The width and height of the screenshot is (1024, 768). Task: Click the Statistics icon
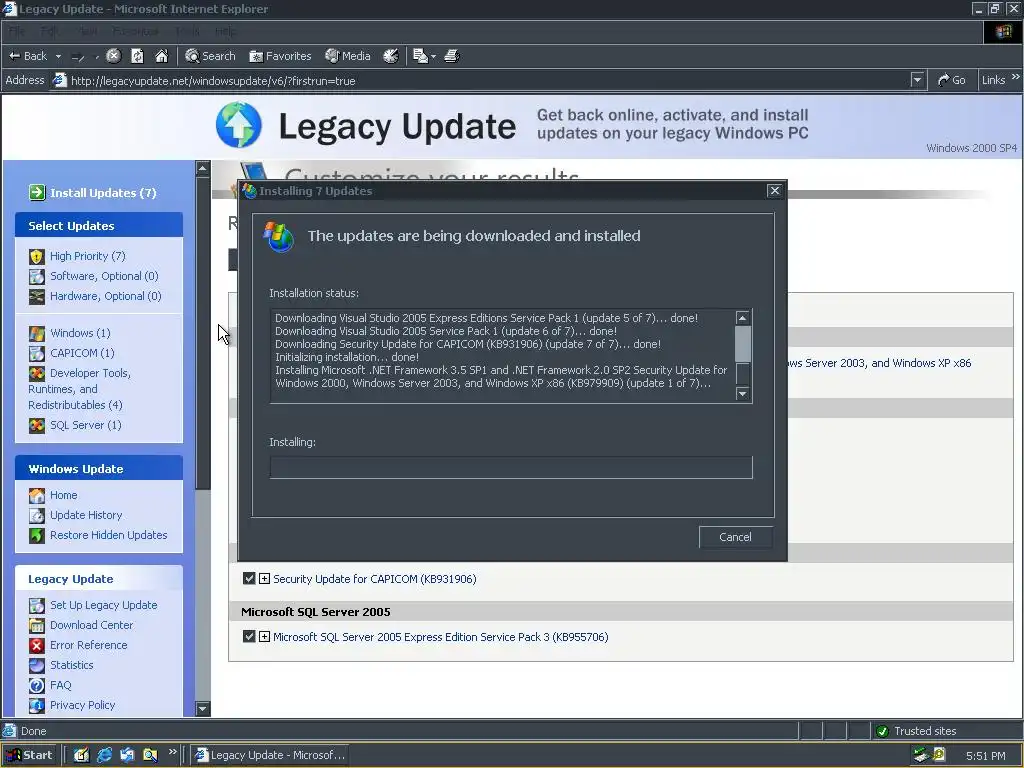[x=37, y=665]
